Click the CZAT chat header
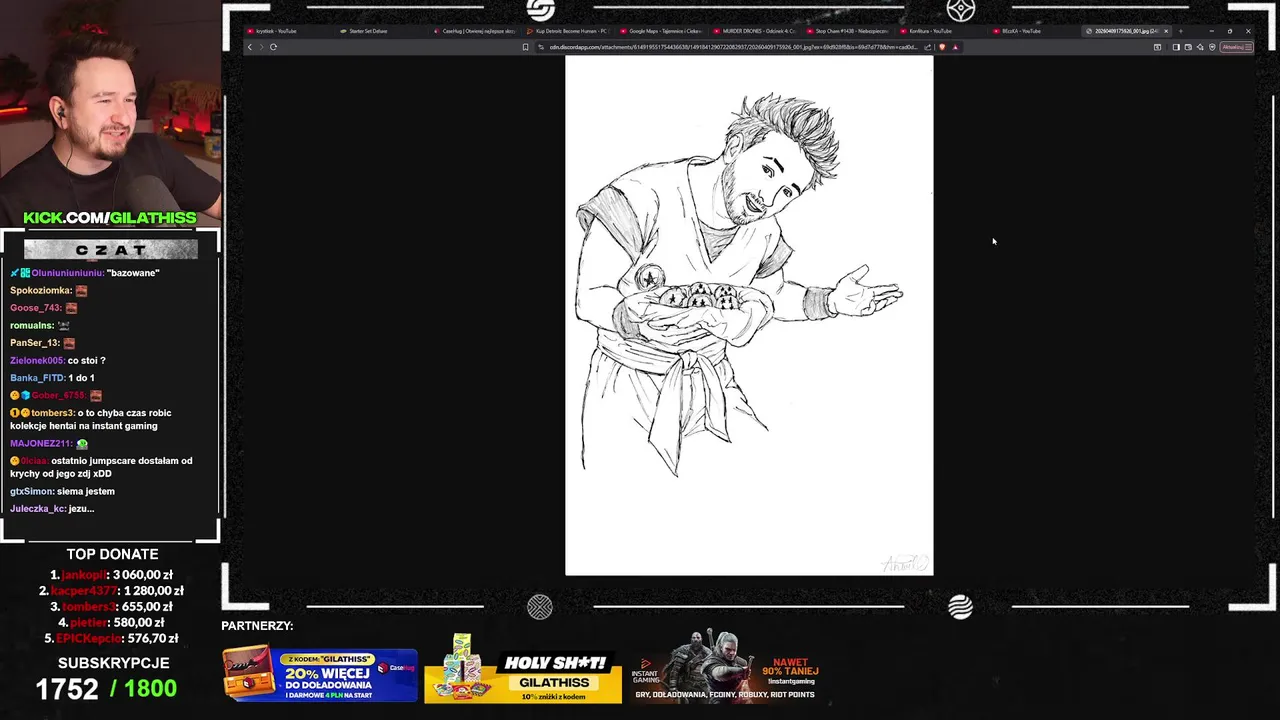 (x=111, y=249)
